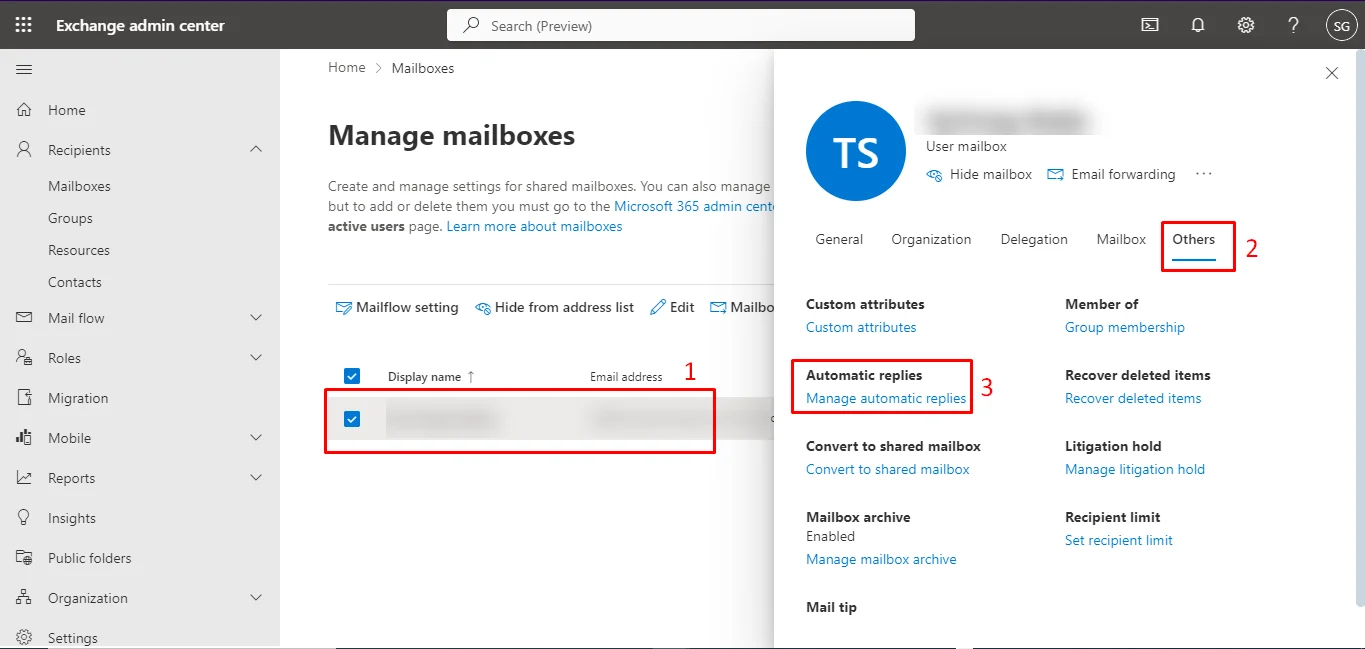
Task: Click the Public folders icon
Action: pyautogui.click(x=25, y=558)
